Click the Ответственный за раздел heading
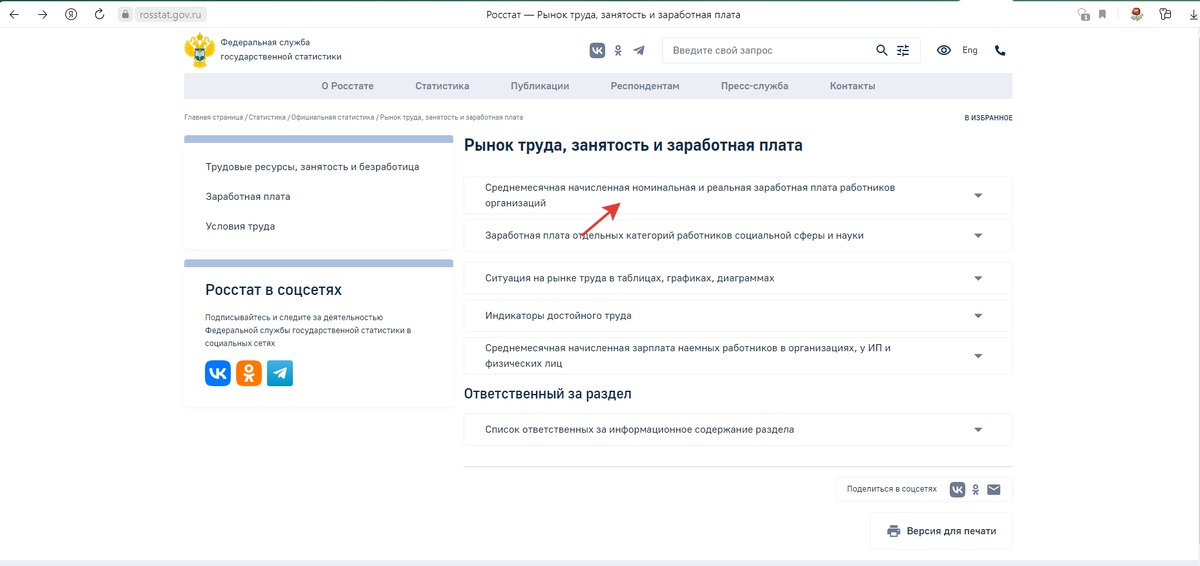 [548, 394]
